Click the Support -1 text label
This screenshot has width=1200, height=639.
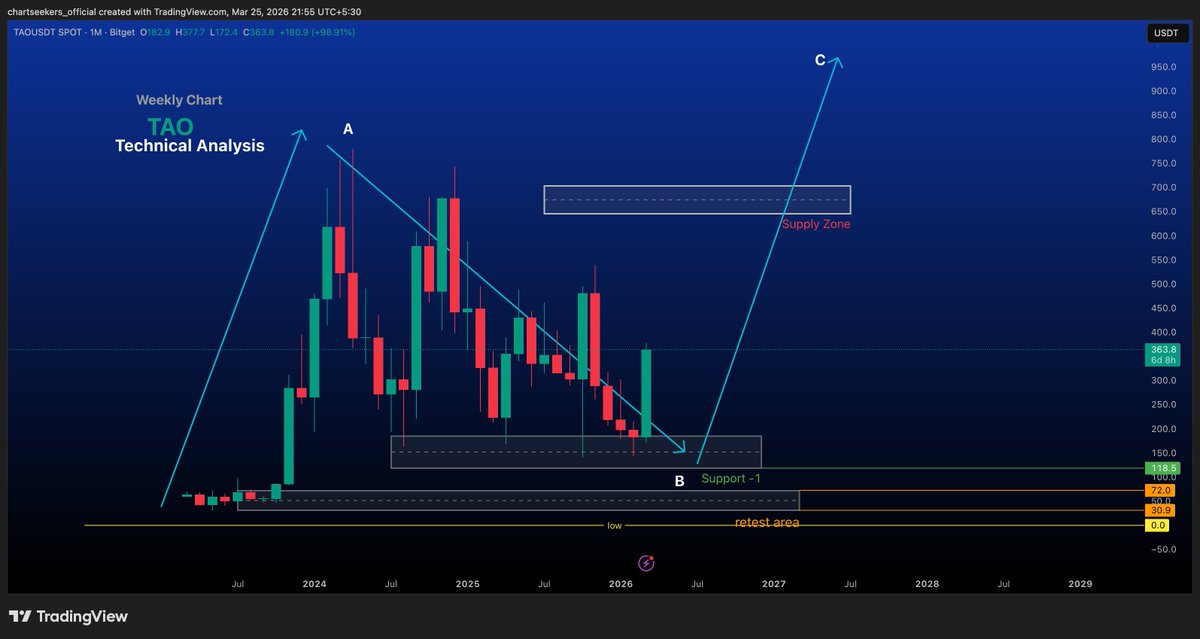pos(731,478)
